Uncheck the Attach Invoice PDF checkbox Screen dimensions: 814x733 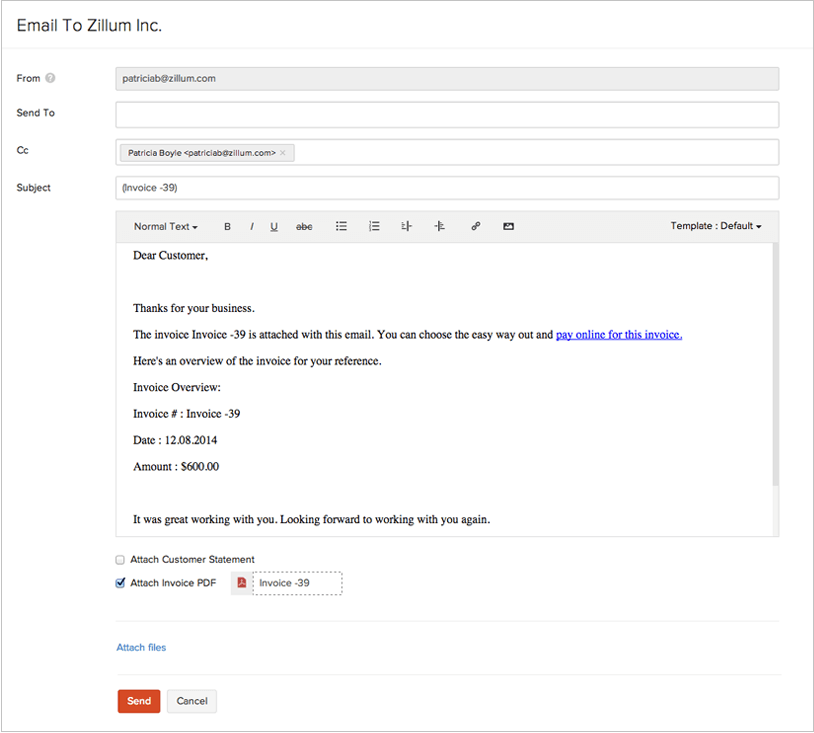121,583
